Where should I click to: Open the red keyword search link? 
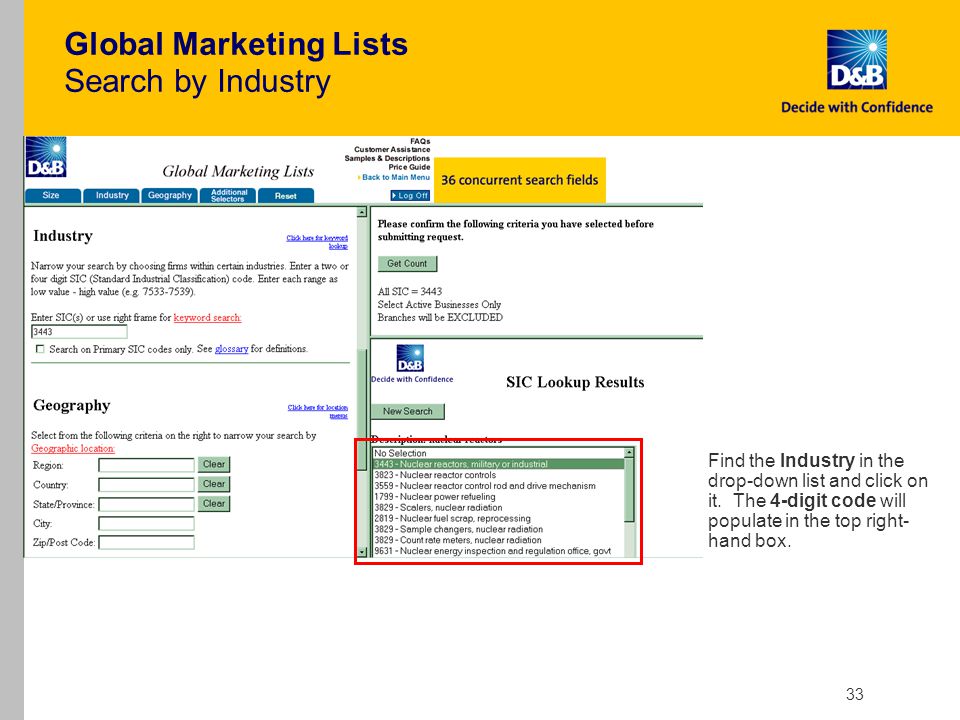pyautogui.click(x=208, y=318)
